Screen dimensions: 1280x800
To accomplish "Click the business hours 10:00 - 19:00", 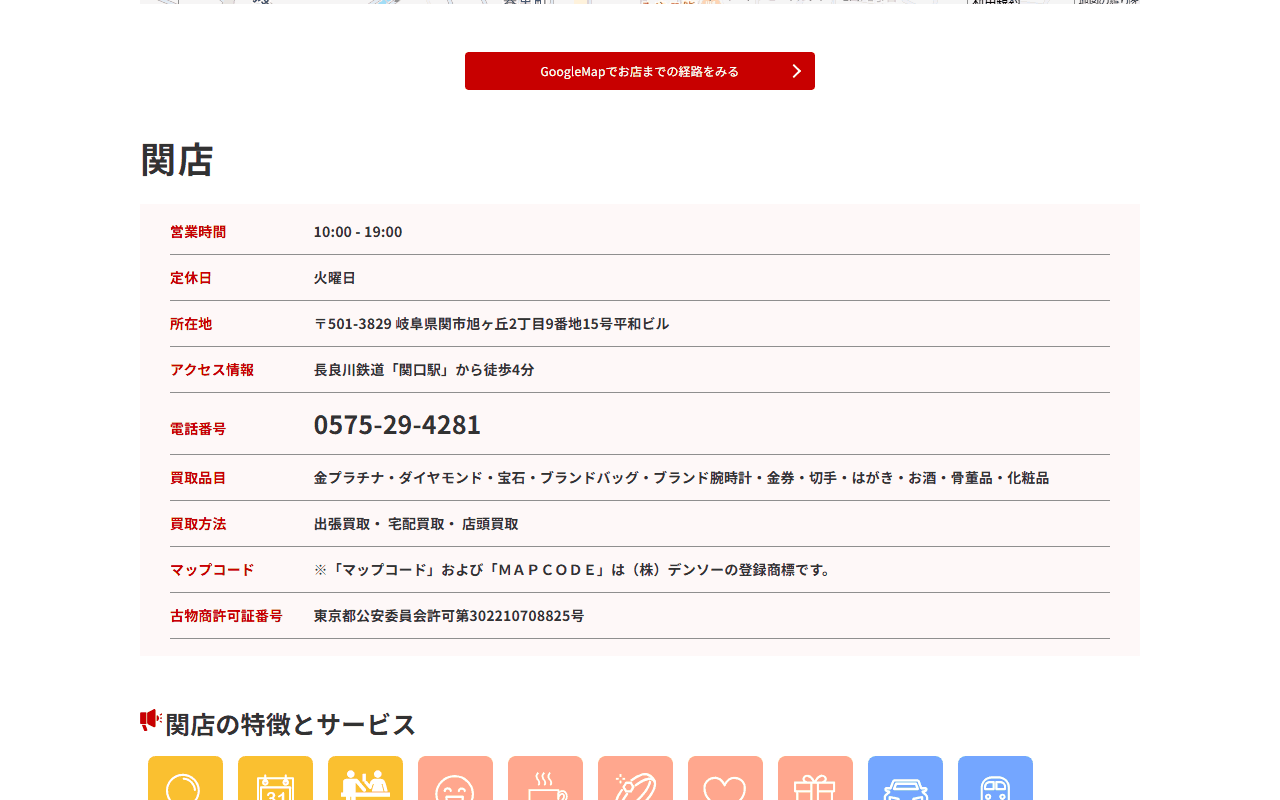I will pos(358,232).
